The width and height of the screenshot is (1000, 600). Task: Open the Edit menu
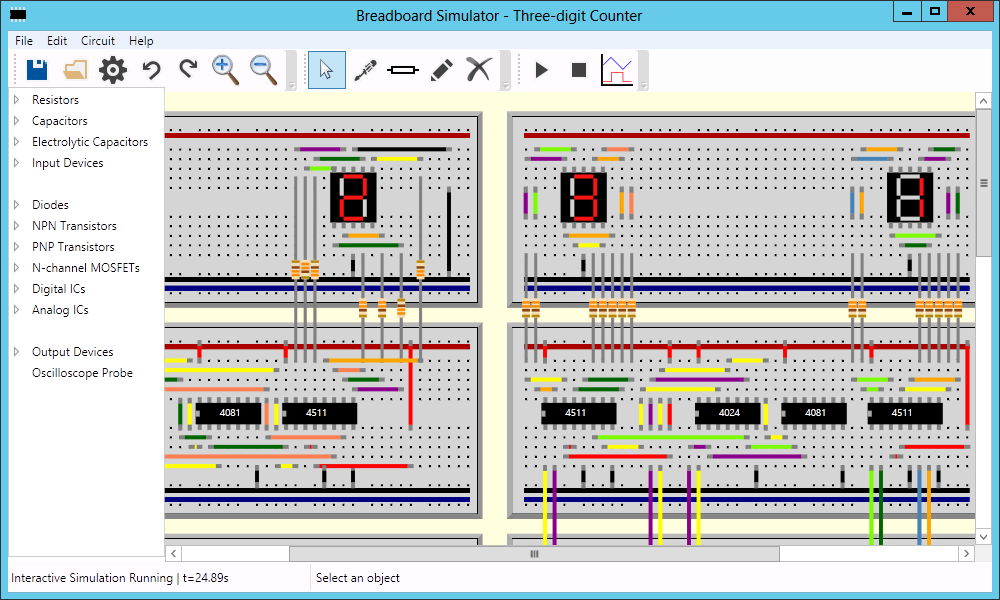click(x=57, y=41)
